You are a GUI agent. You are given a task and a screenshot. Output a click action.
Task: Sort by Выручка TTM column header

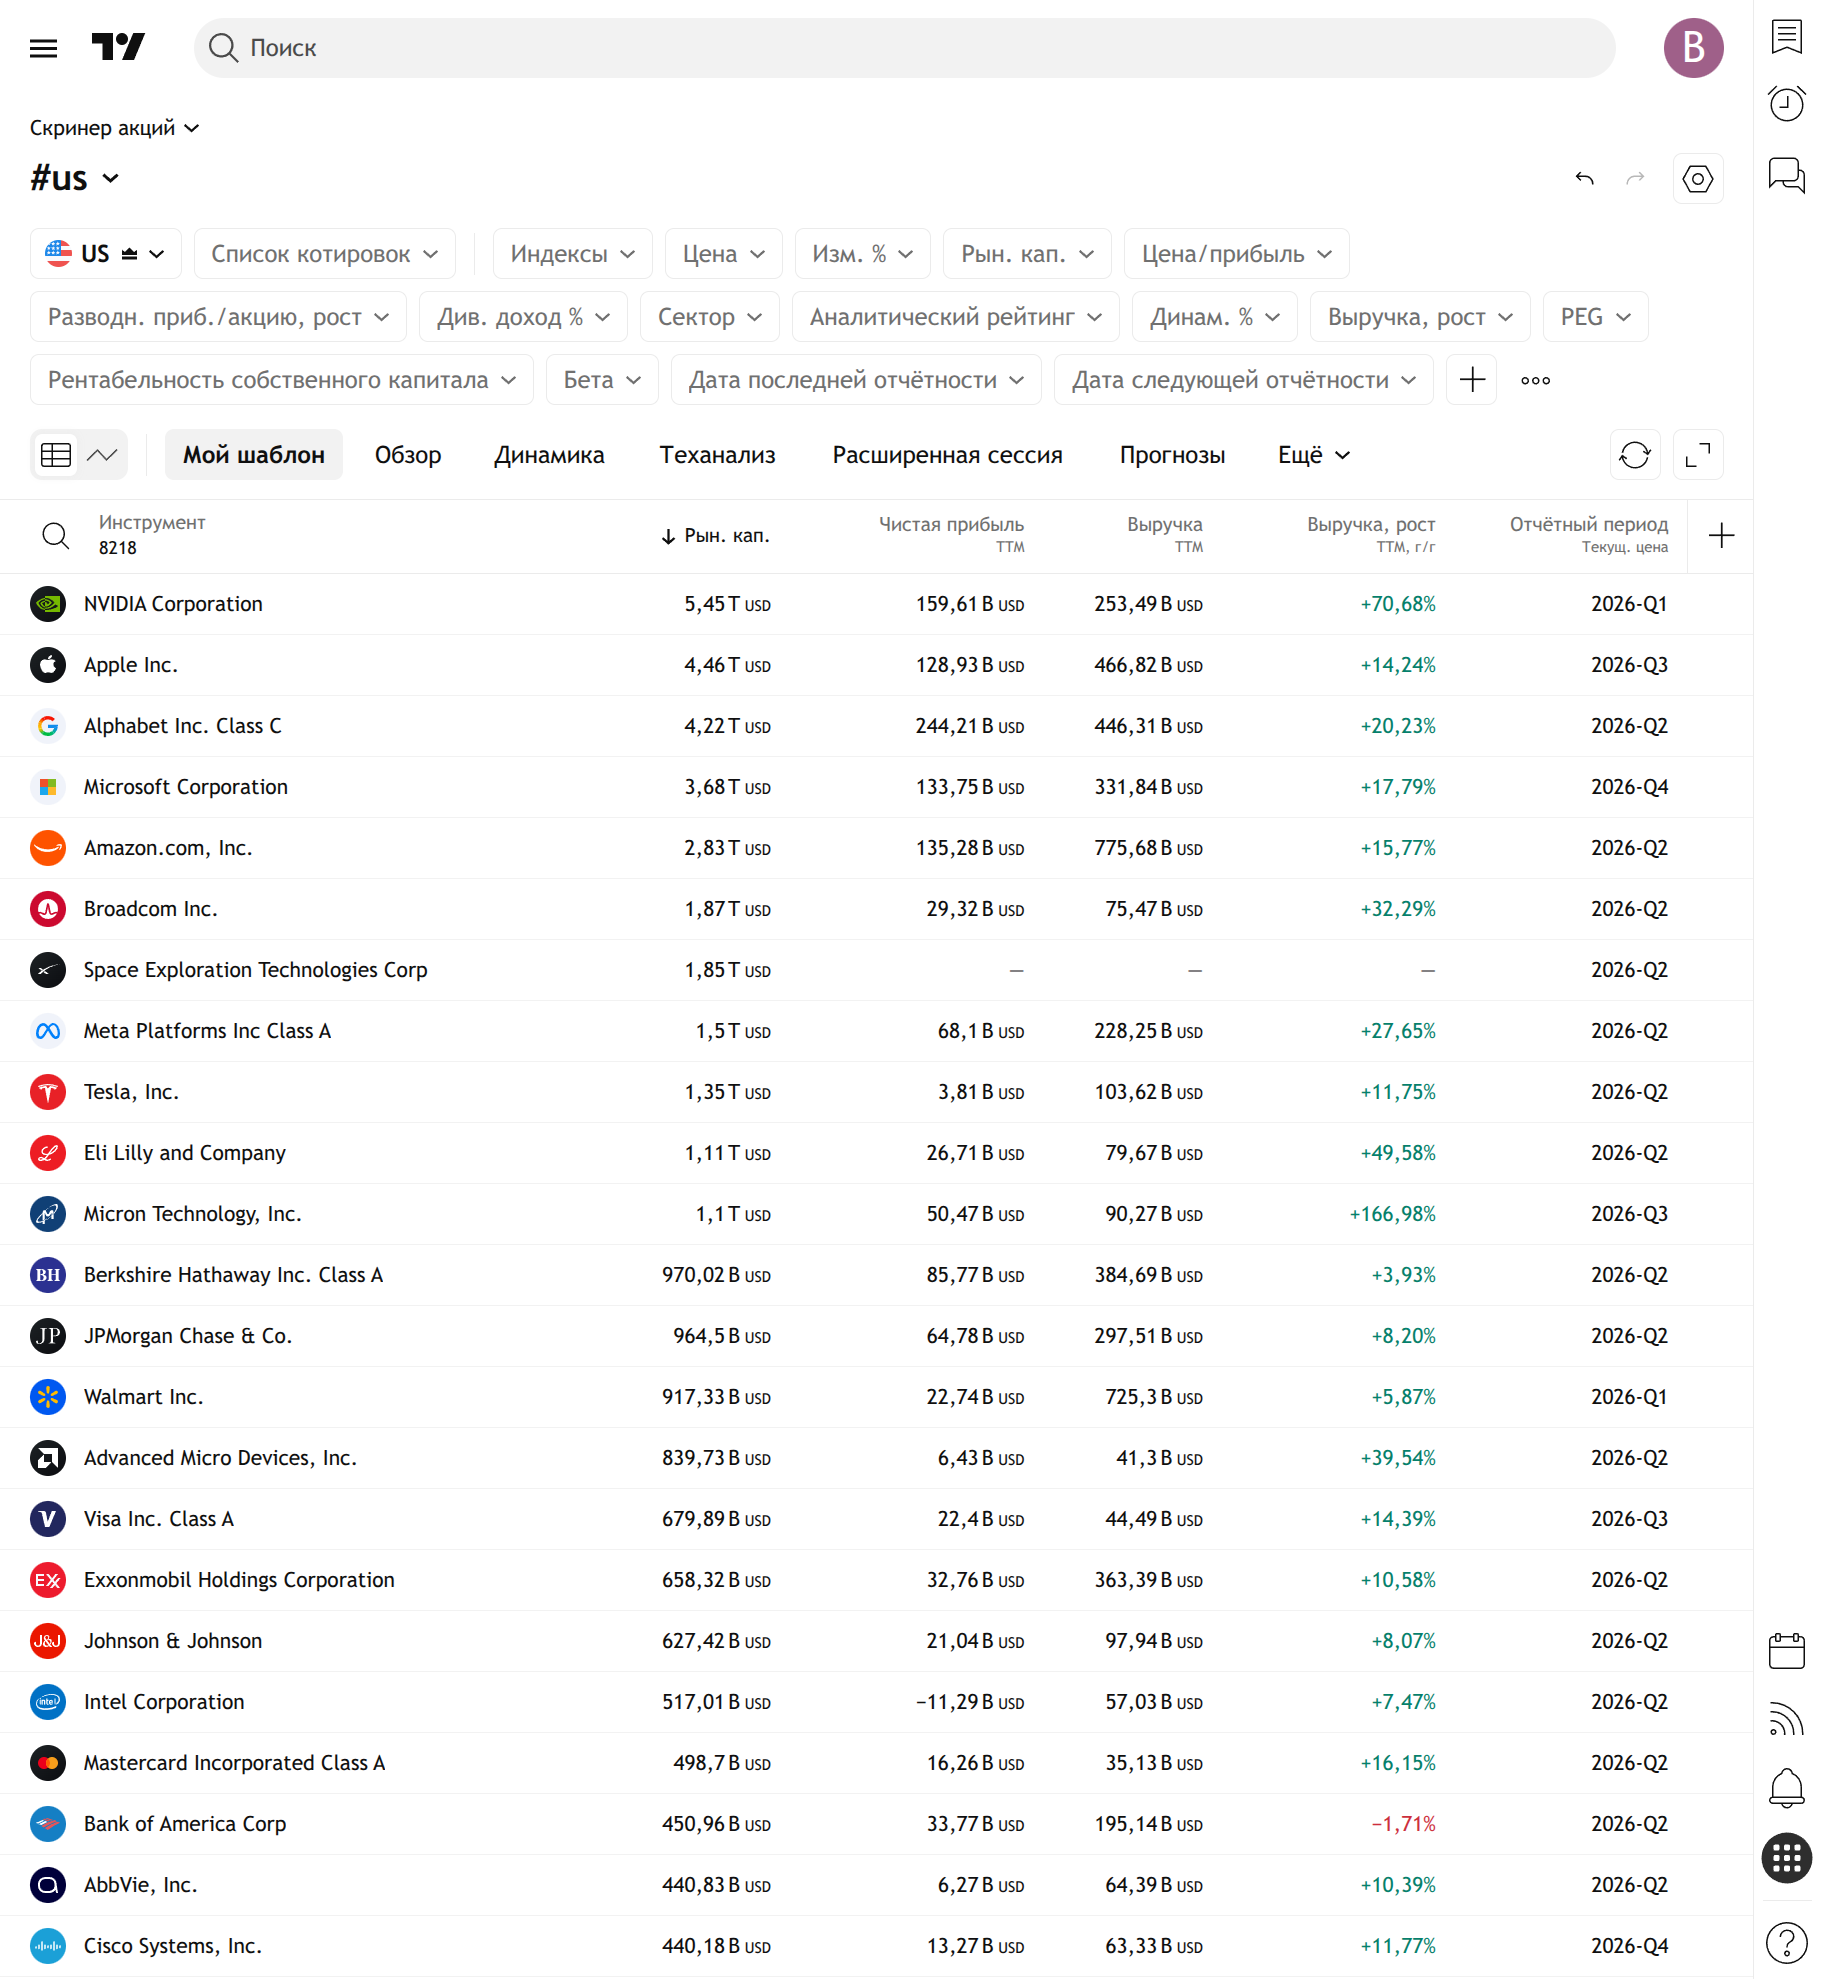1164,534
